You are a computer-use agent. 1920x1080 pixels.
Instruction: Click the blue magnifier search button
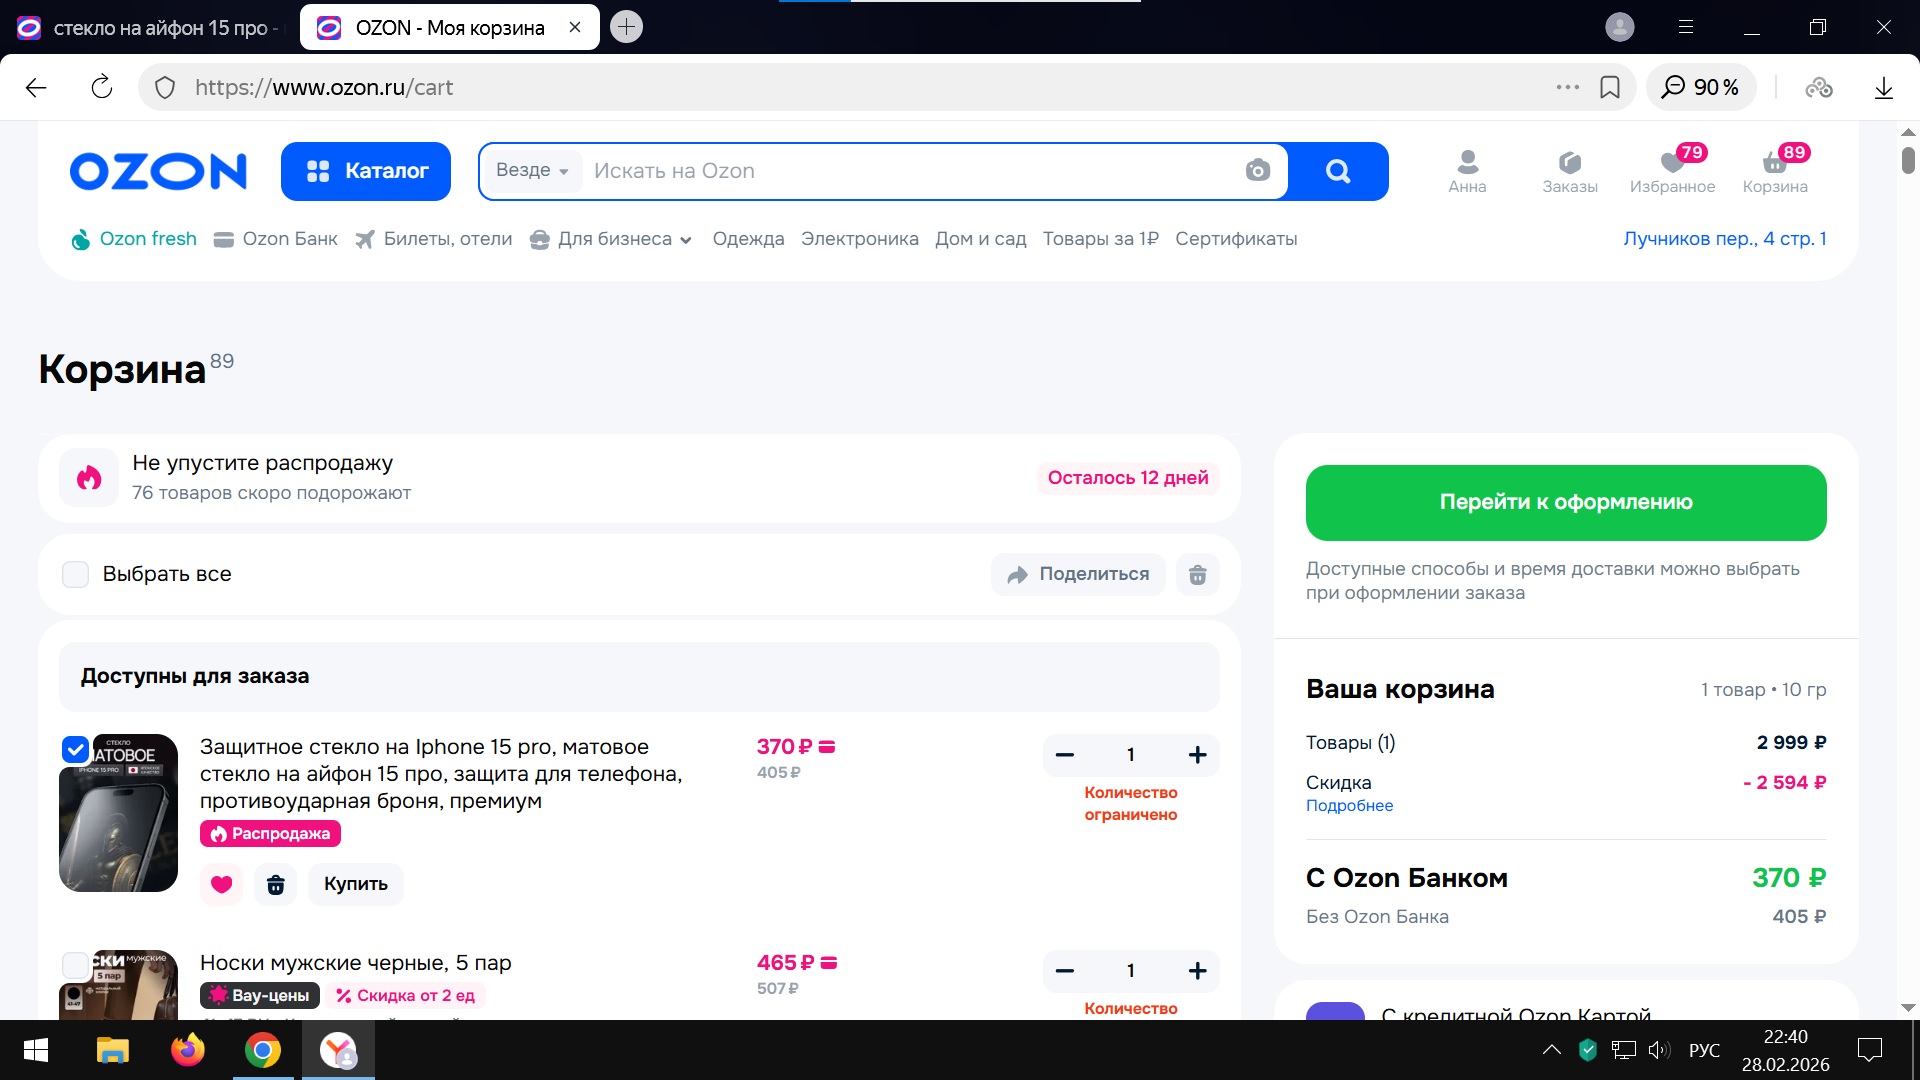(x=1337, y=171)
